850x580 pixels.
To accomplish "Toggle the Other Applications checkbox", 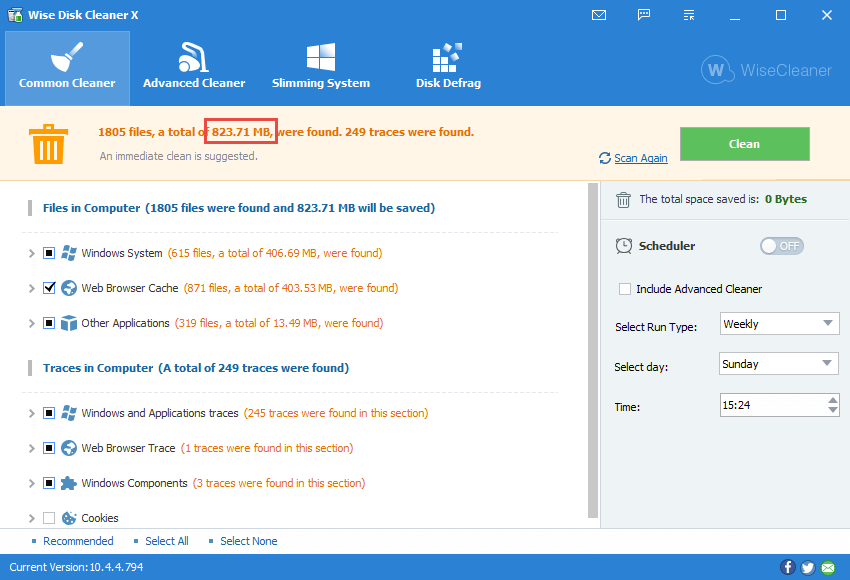I will (49, 323).
